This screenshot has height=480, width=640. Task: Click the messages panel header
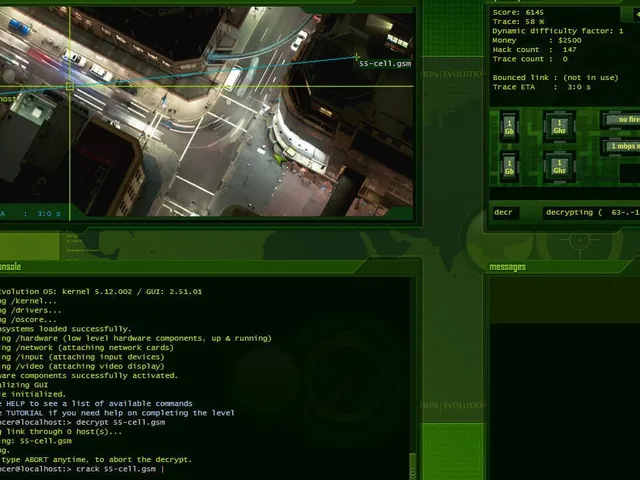[561, 267]
